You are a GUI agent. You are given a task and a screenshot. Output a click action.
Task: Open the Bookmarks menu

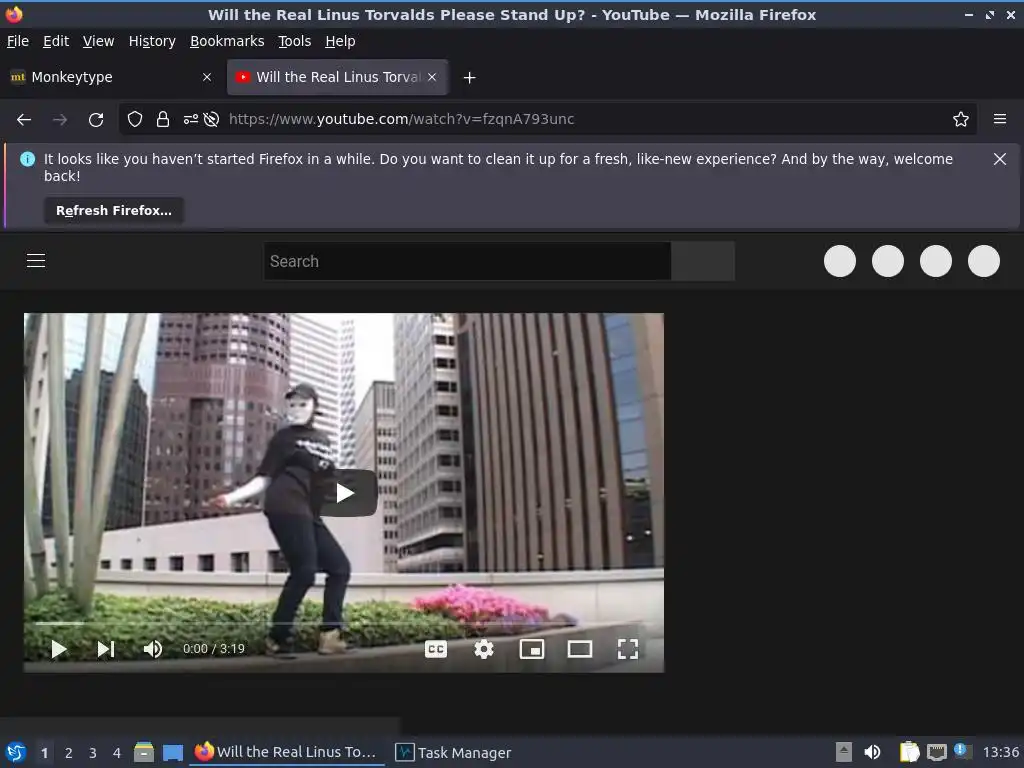pyautogui.click(x=227, y=41)
